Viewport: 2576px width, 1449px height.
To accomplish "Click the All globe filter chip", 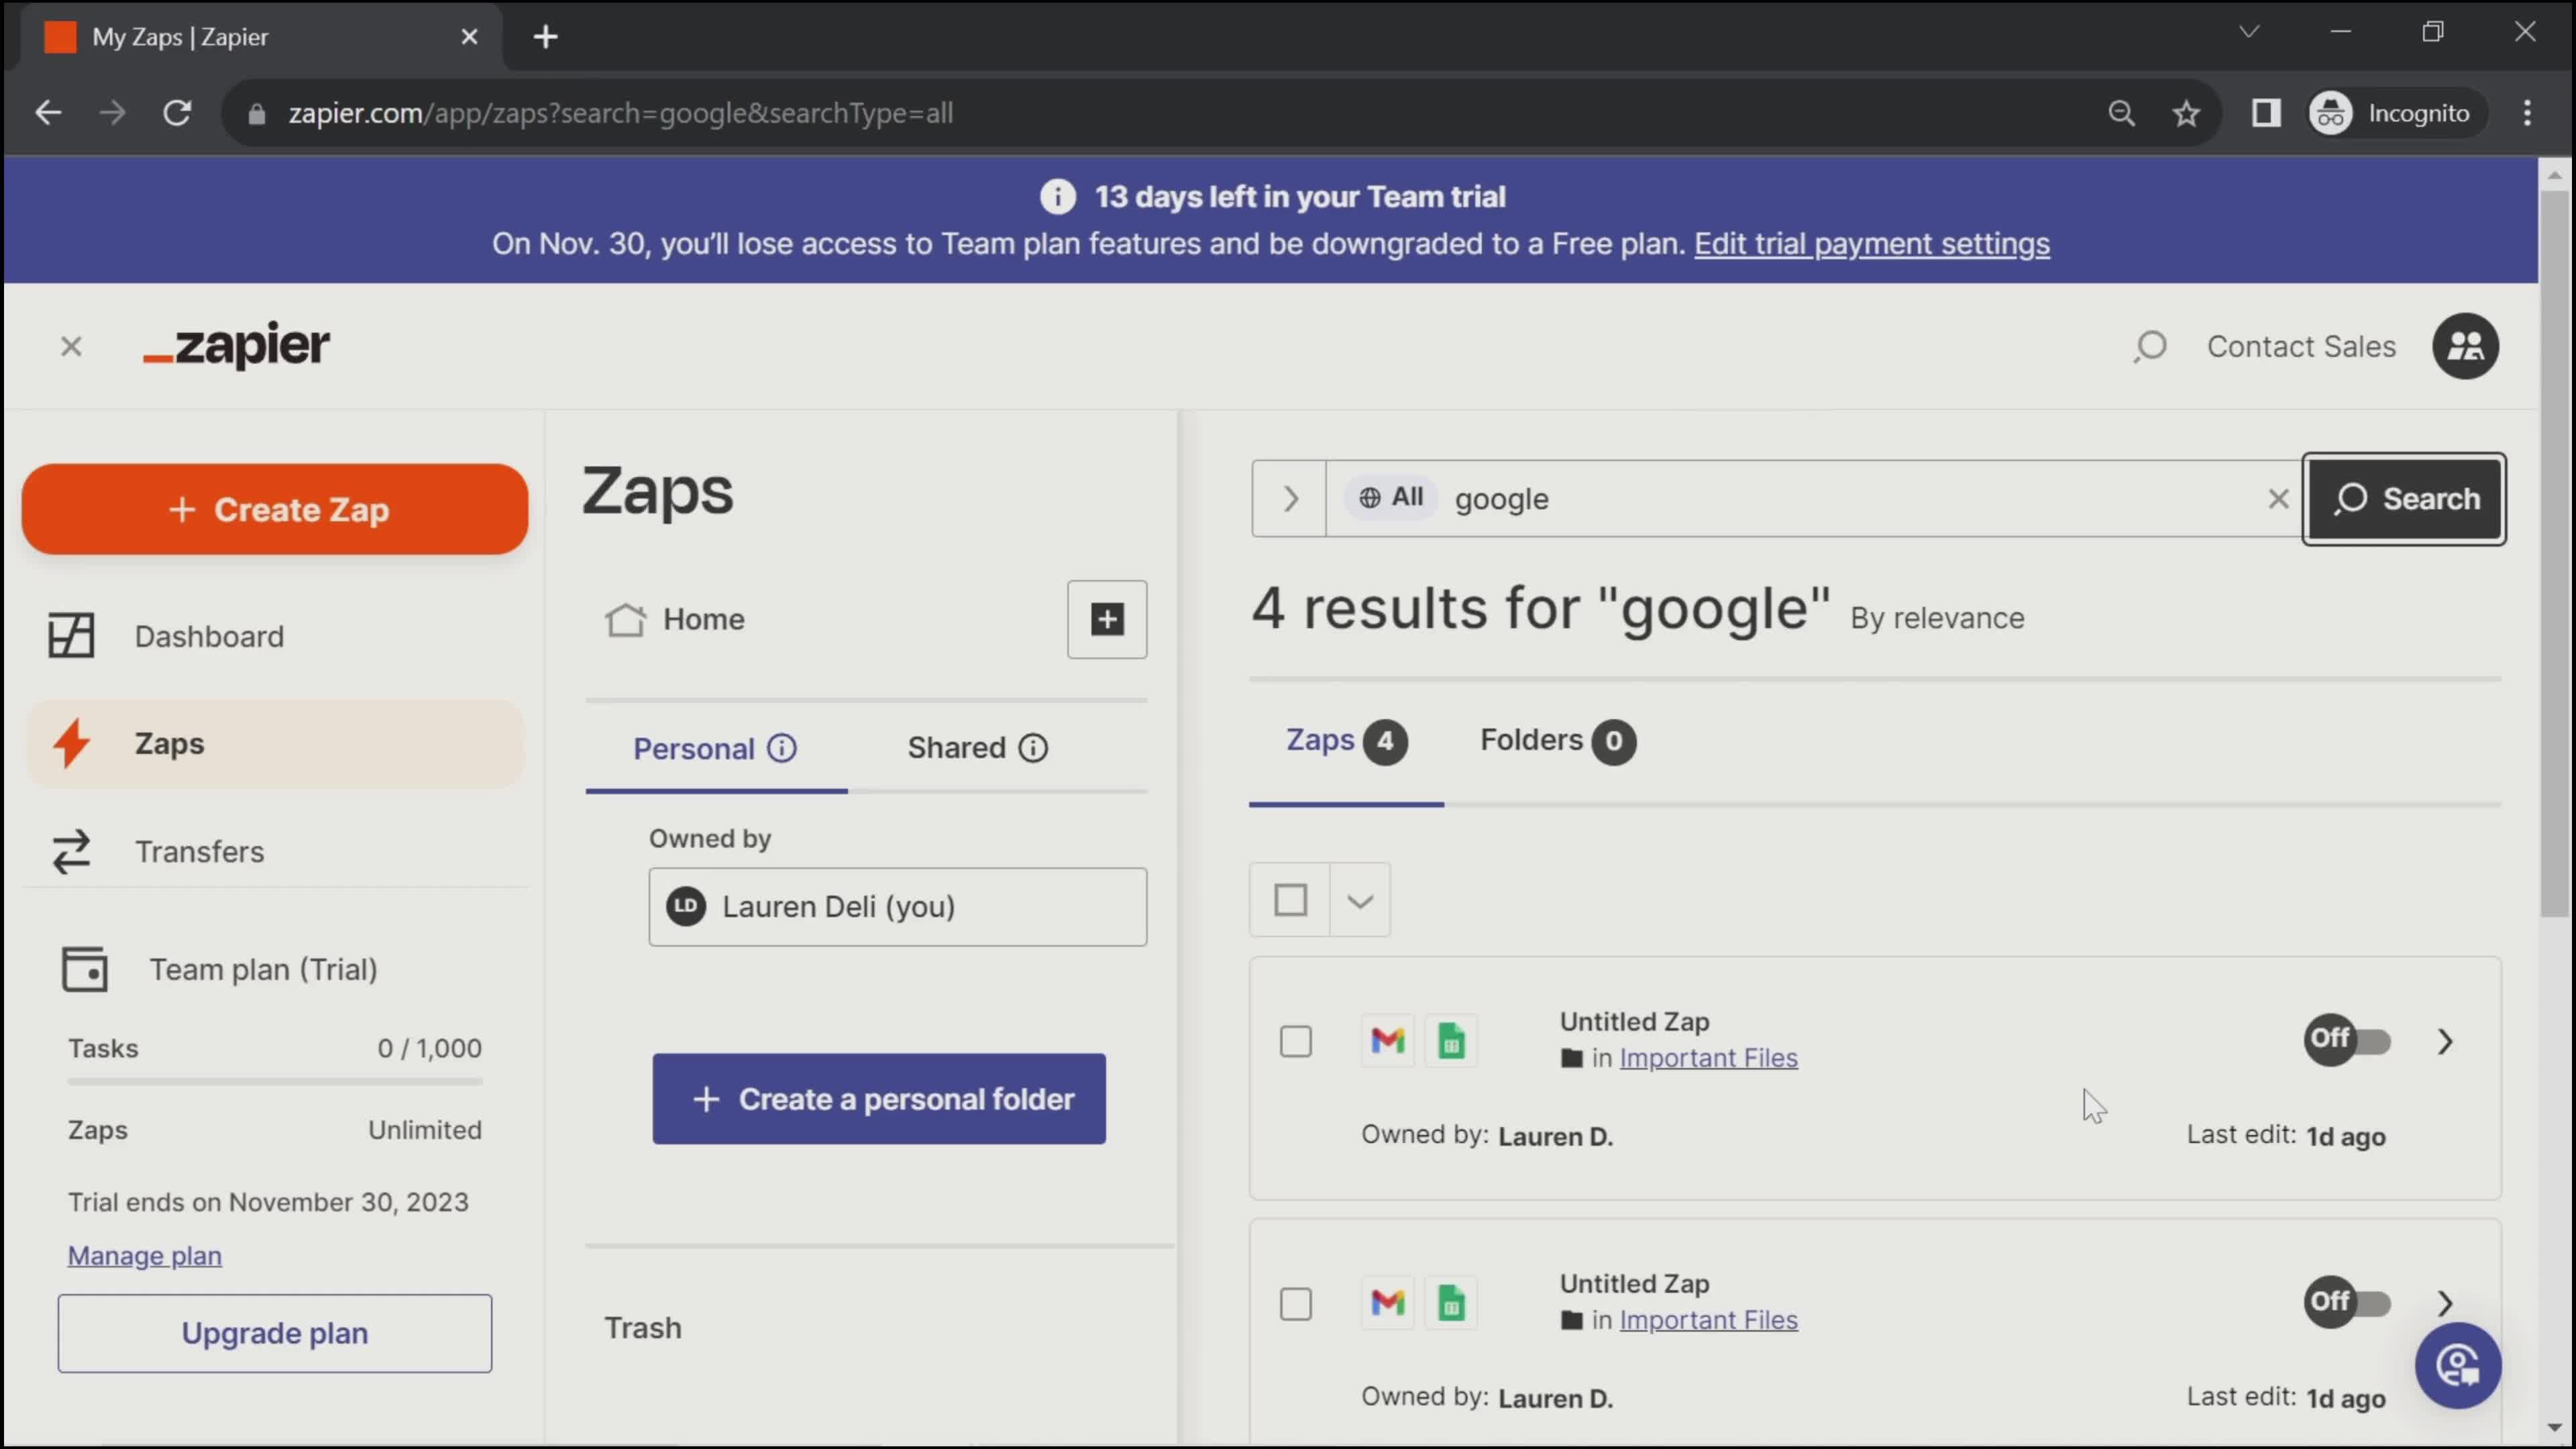I will [1391, 497].
